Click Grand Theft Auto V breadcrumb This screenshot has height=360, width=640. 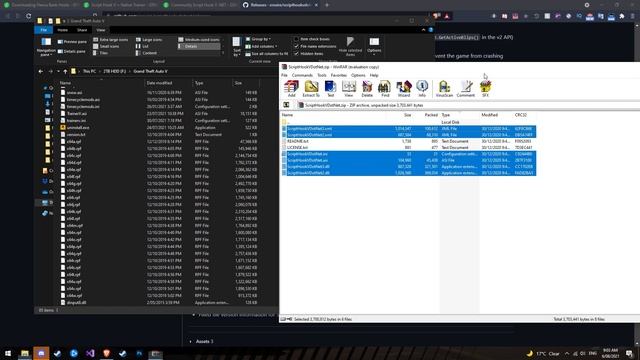[150, 71]
